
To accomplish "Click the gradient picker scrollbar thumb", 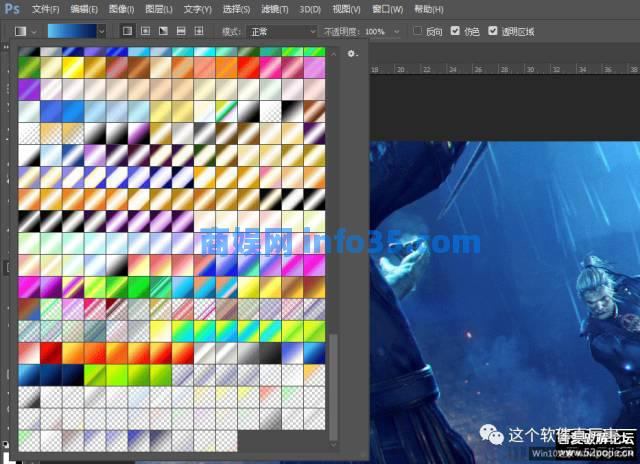I will [x=333, y=388].
